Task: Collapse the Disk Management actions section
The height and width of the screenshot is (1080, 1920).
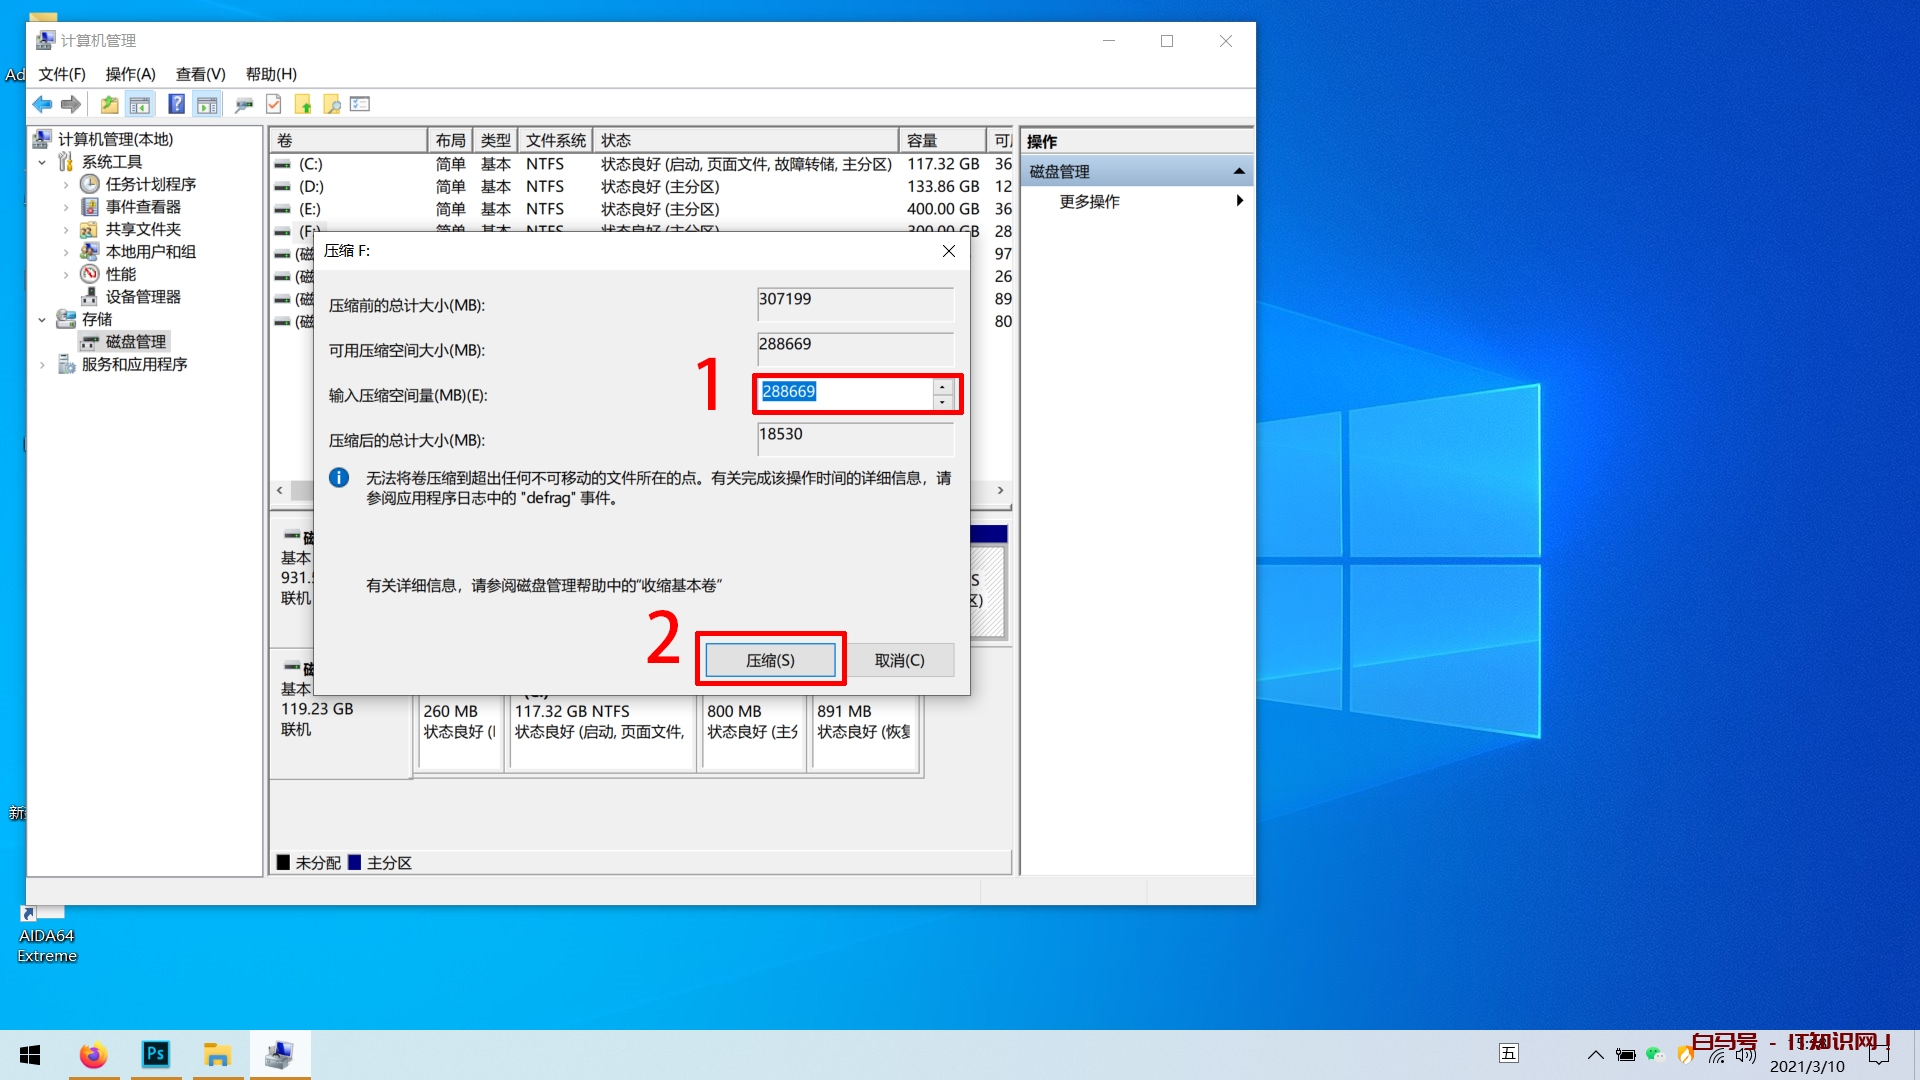Action: (x=1239, y=171)
